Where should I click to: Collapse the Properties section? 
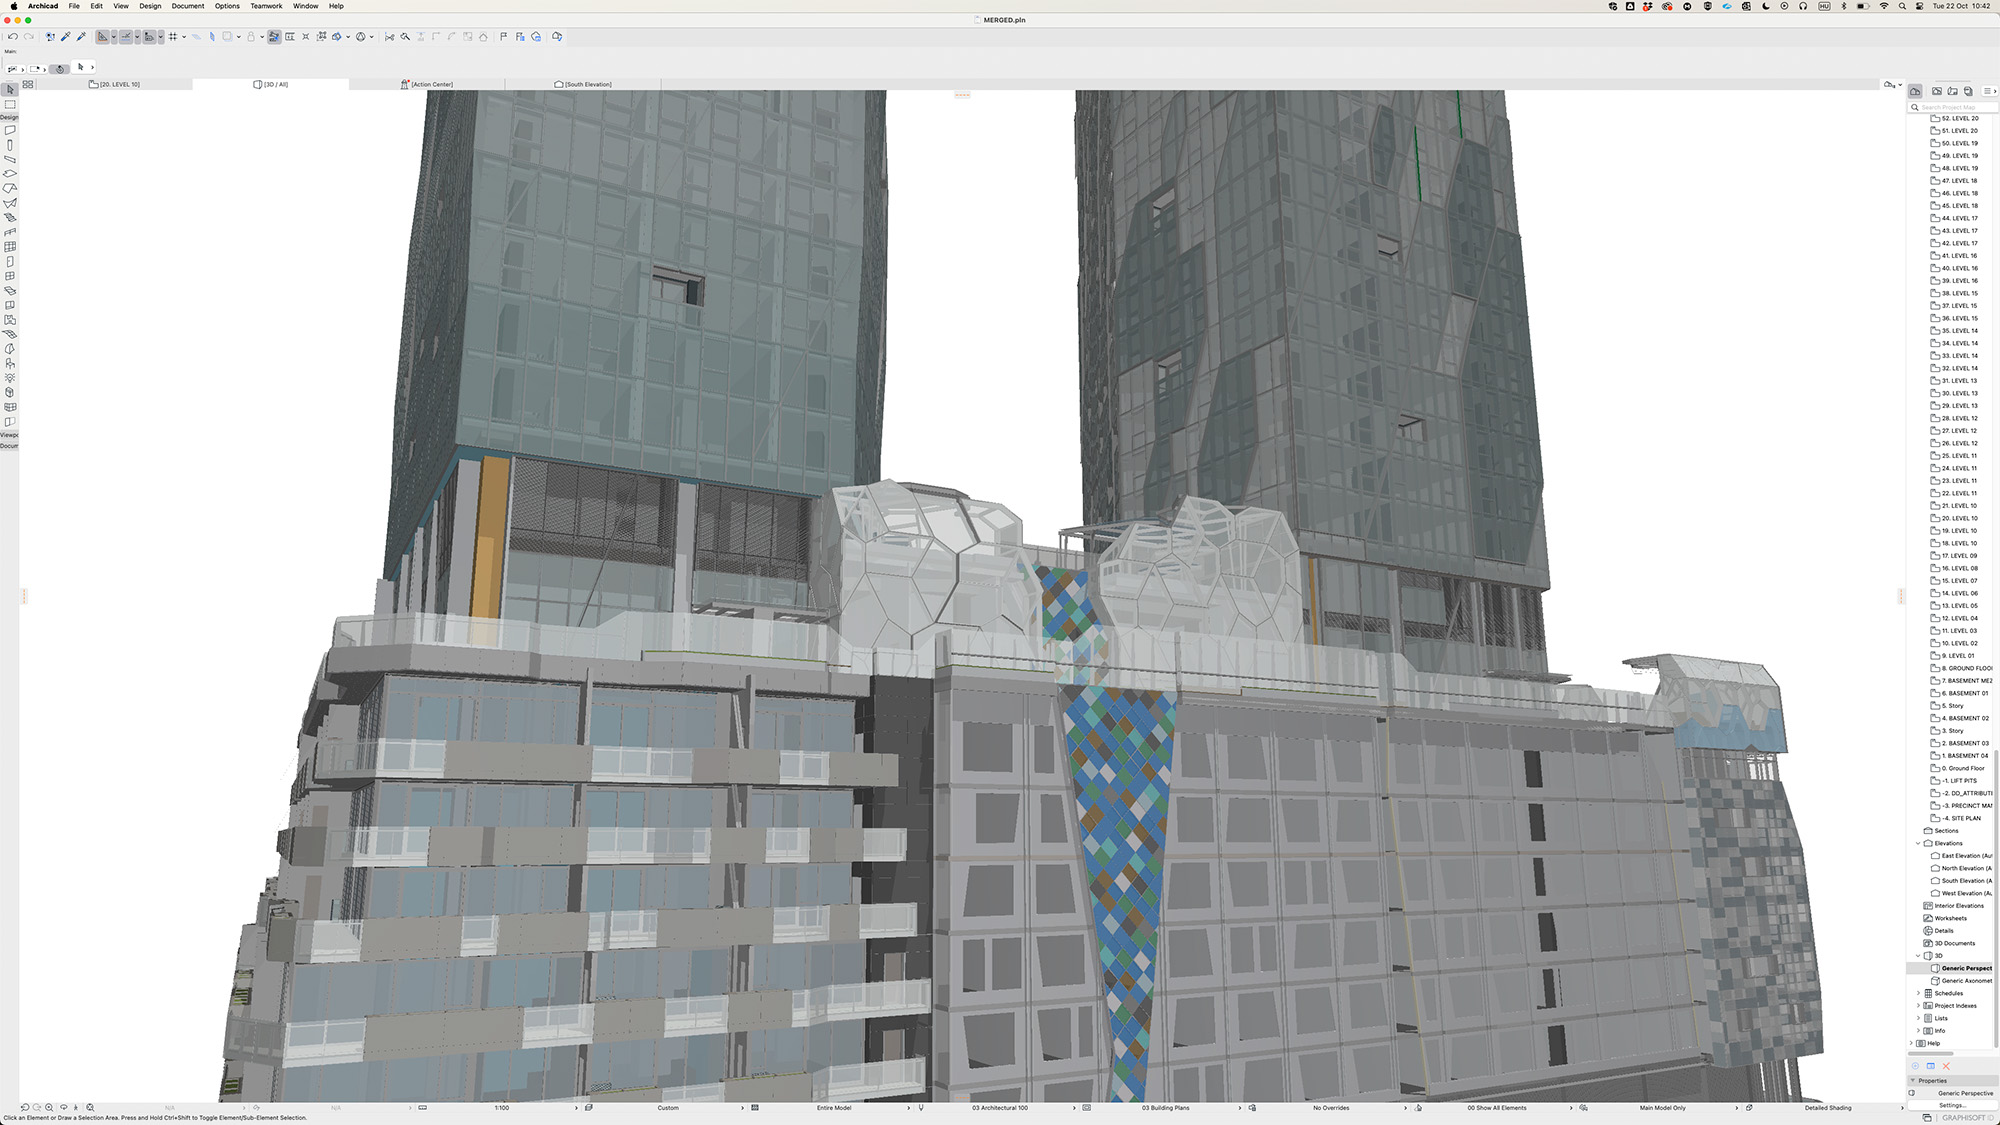pos(1913,1081)
